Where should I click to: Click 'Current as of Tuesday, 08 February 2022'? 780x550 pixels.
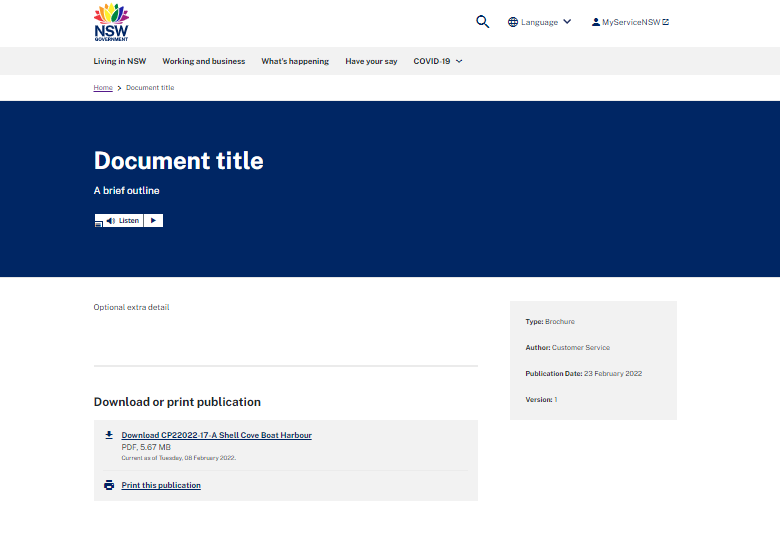point(179,458)
